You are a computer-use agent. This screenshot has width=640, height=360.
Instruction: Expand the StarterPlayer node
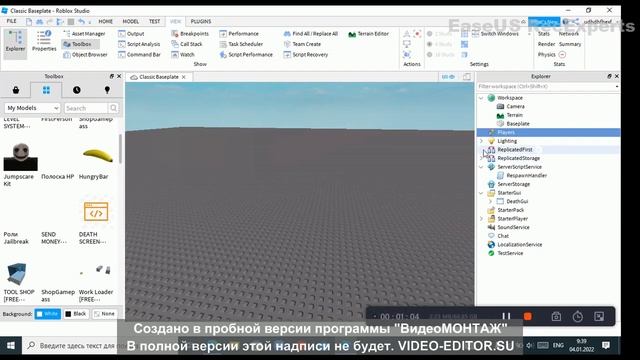tap(482, 219)
